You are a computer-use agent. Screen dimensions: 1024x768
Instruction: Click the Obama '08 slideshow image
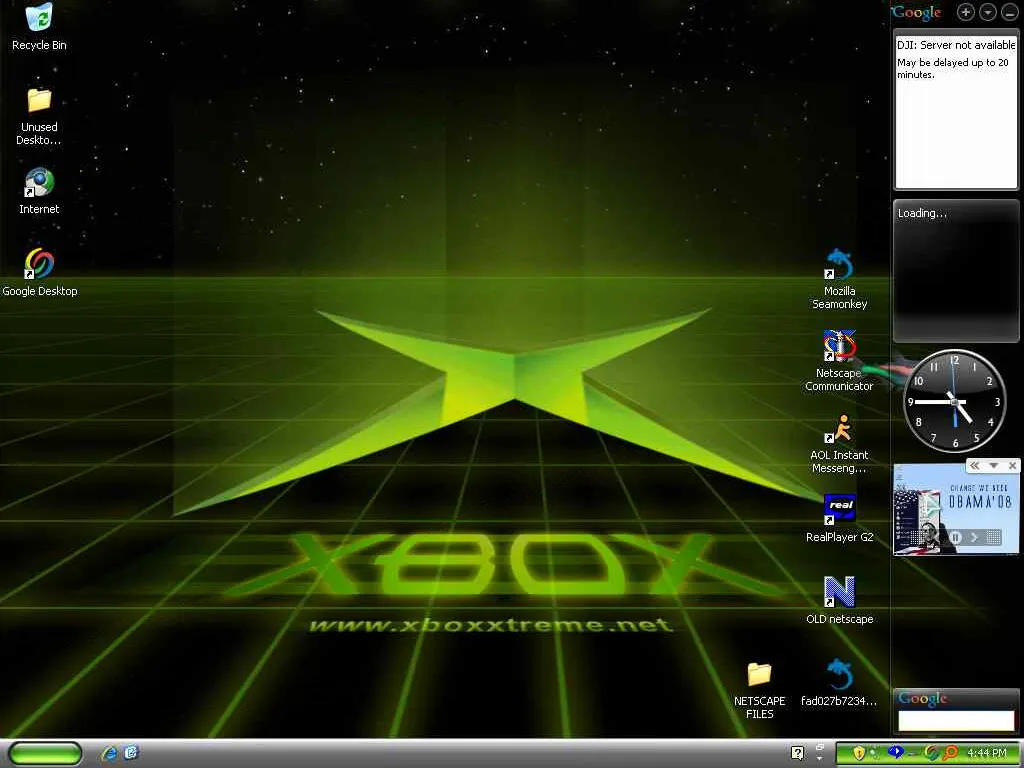(x=955, y=509)
